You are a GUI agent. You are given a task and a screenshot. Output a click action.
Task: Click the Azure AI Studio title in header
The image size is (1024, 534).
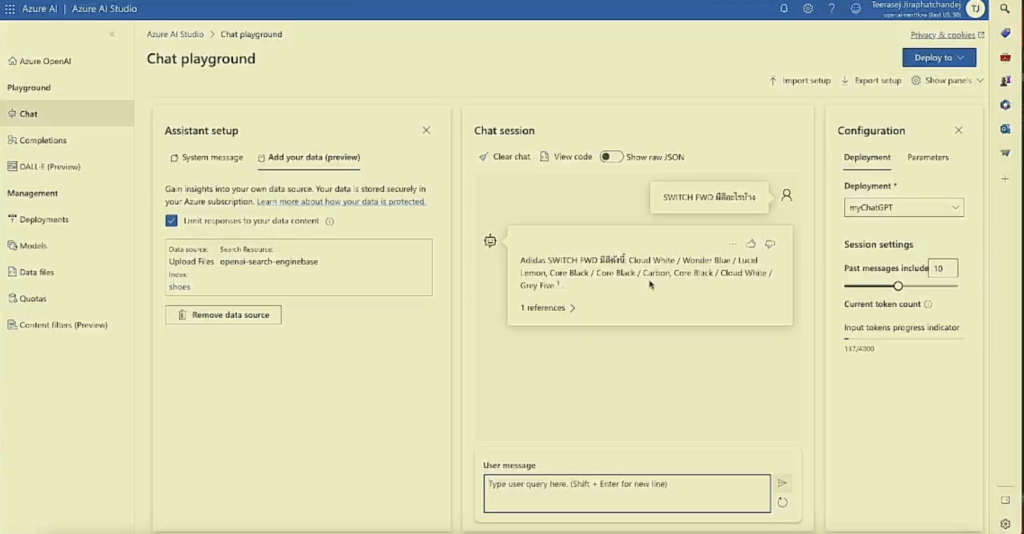click(x=104, y=8)
